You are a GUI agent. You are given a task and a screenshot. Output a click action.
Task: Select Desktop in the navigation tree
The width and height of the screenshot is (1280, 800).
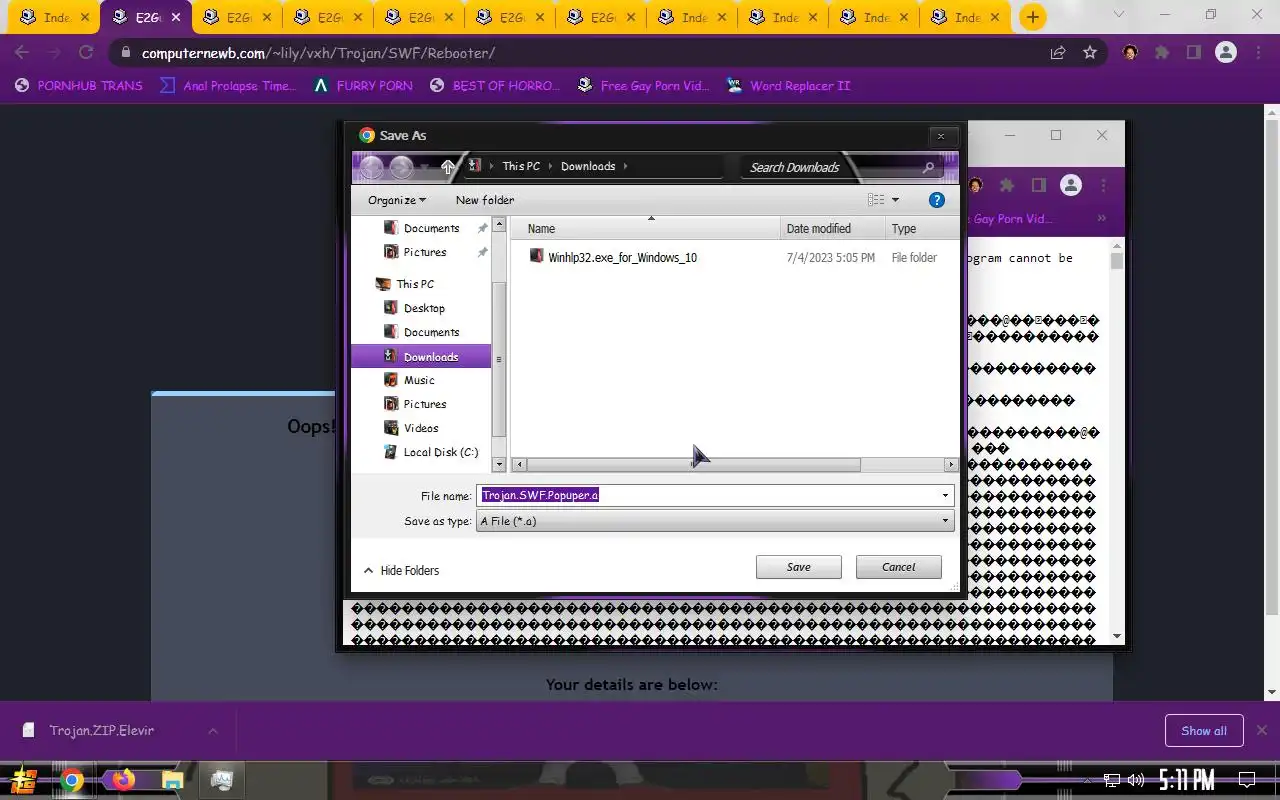point(424,308)
